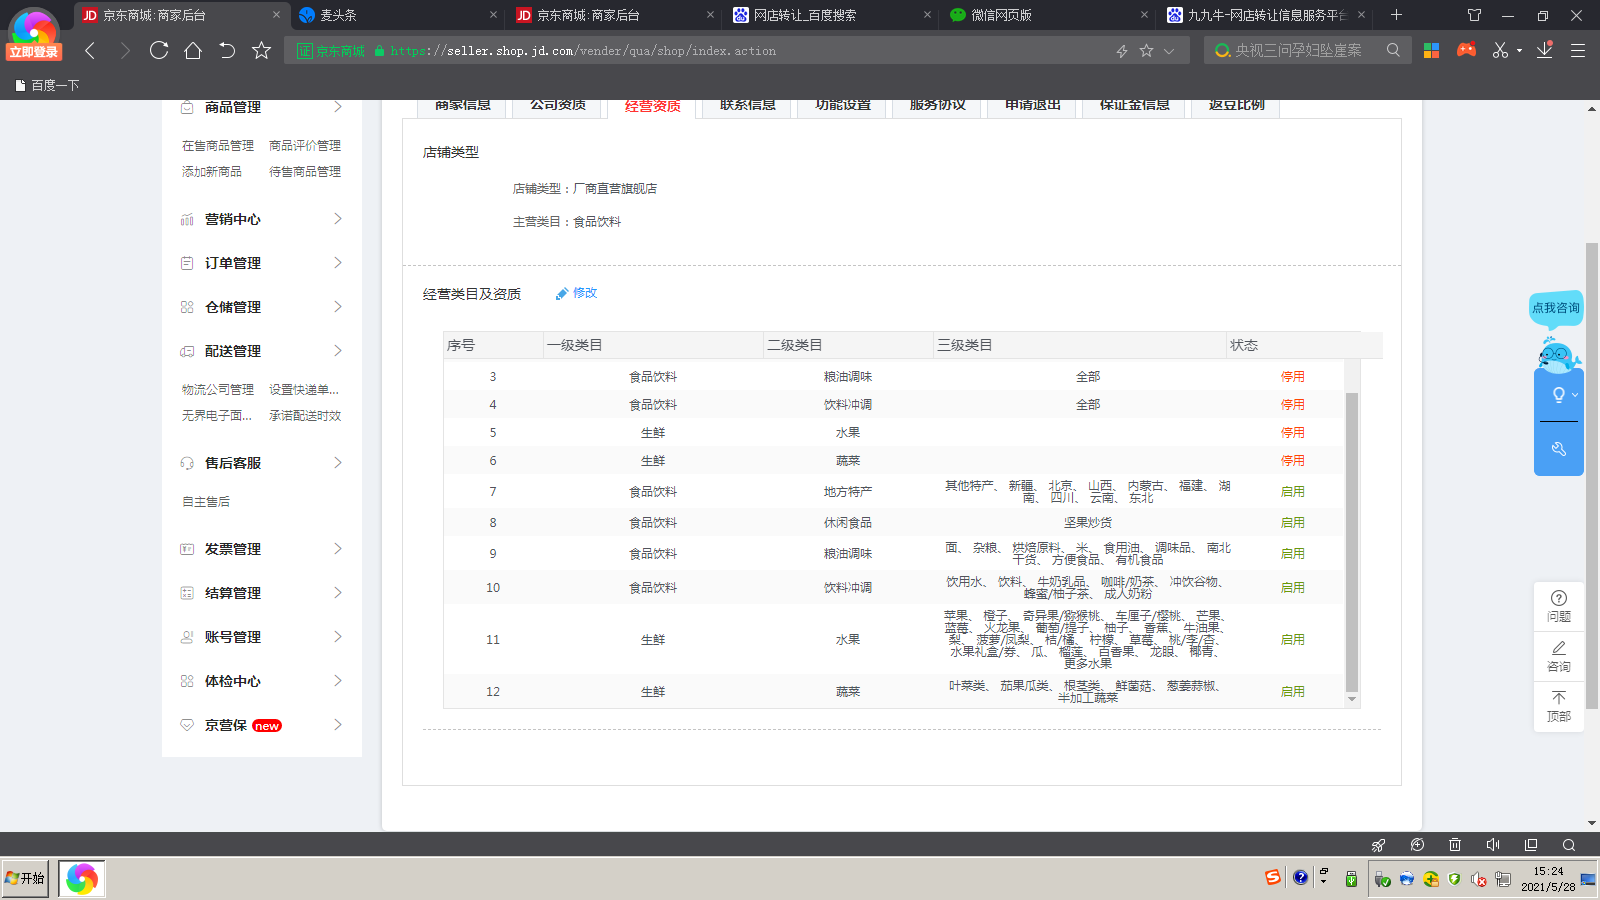1600x900 pixels.
Task: Click the mute speaker icon in status bar
Action: click(x=1492, y=845)
